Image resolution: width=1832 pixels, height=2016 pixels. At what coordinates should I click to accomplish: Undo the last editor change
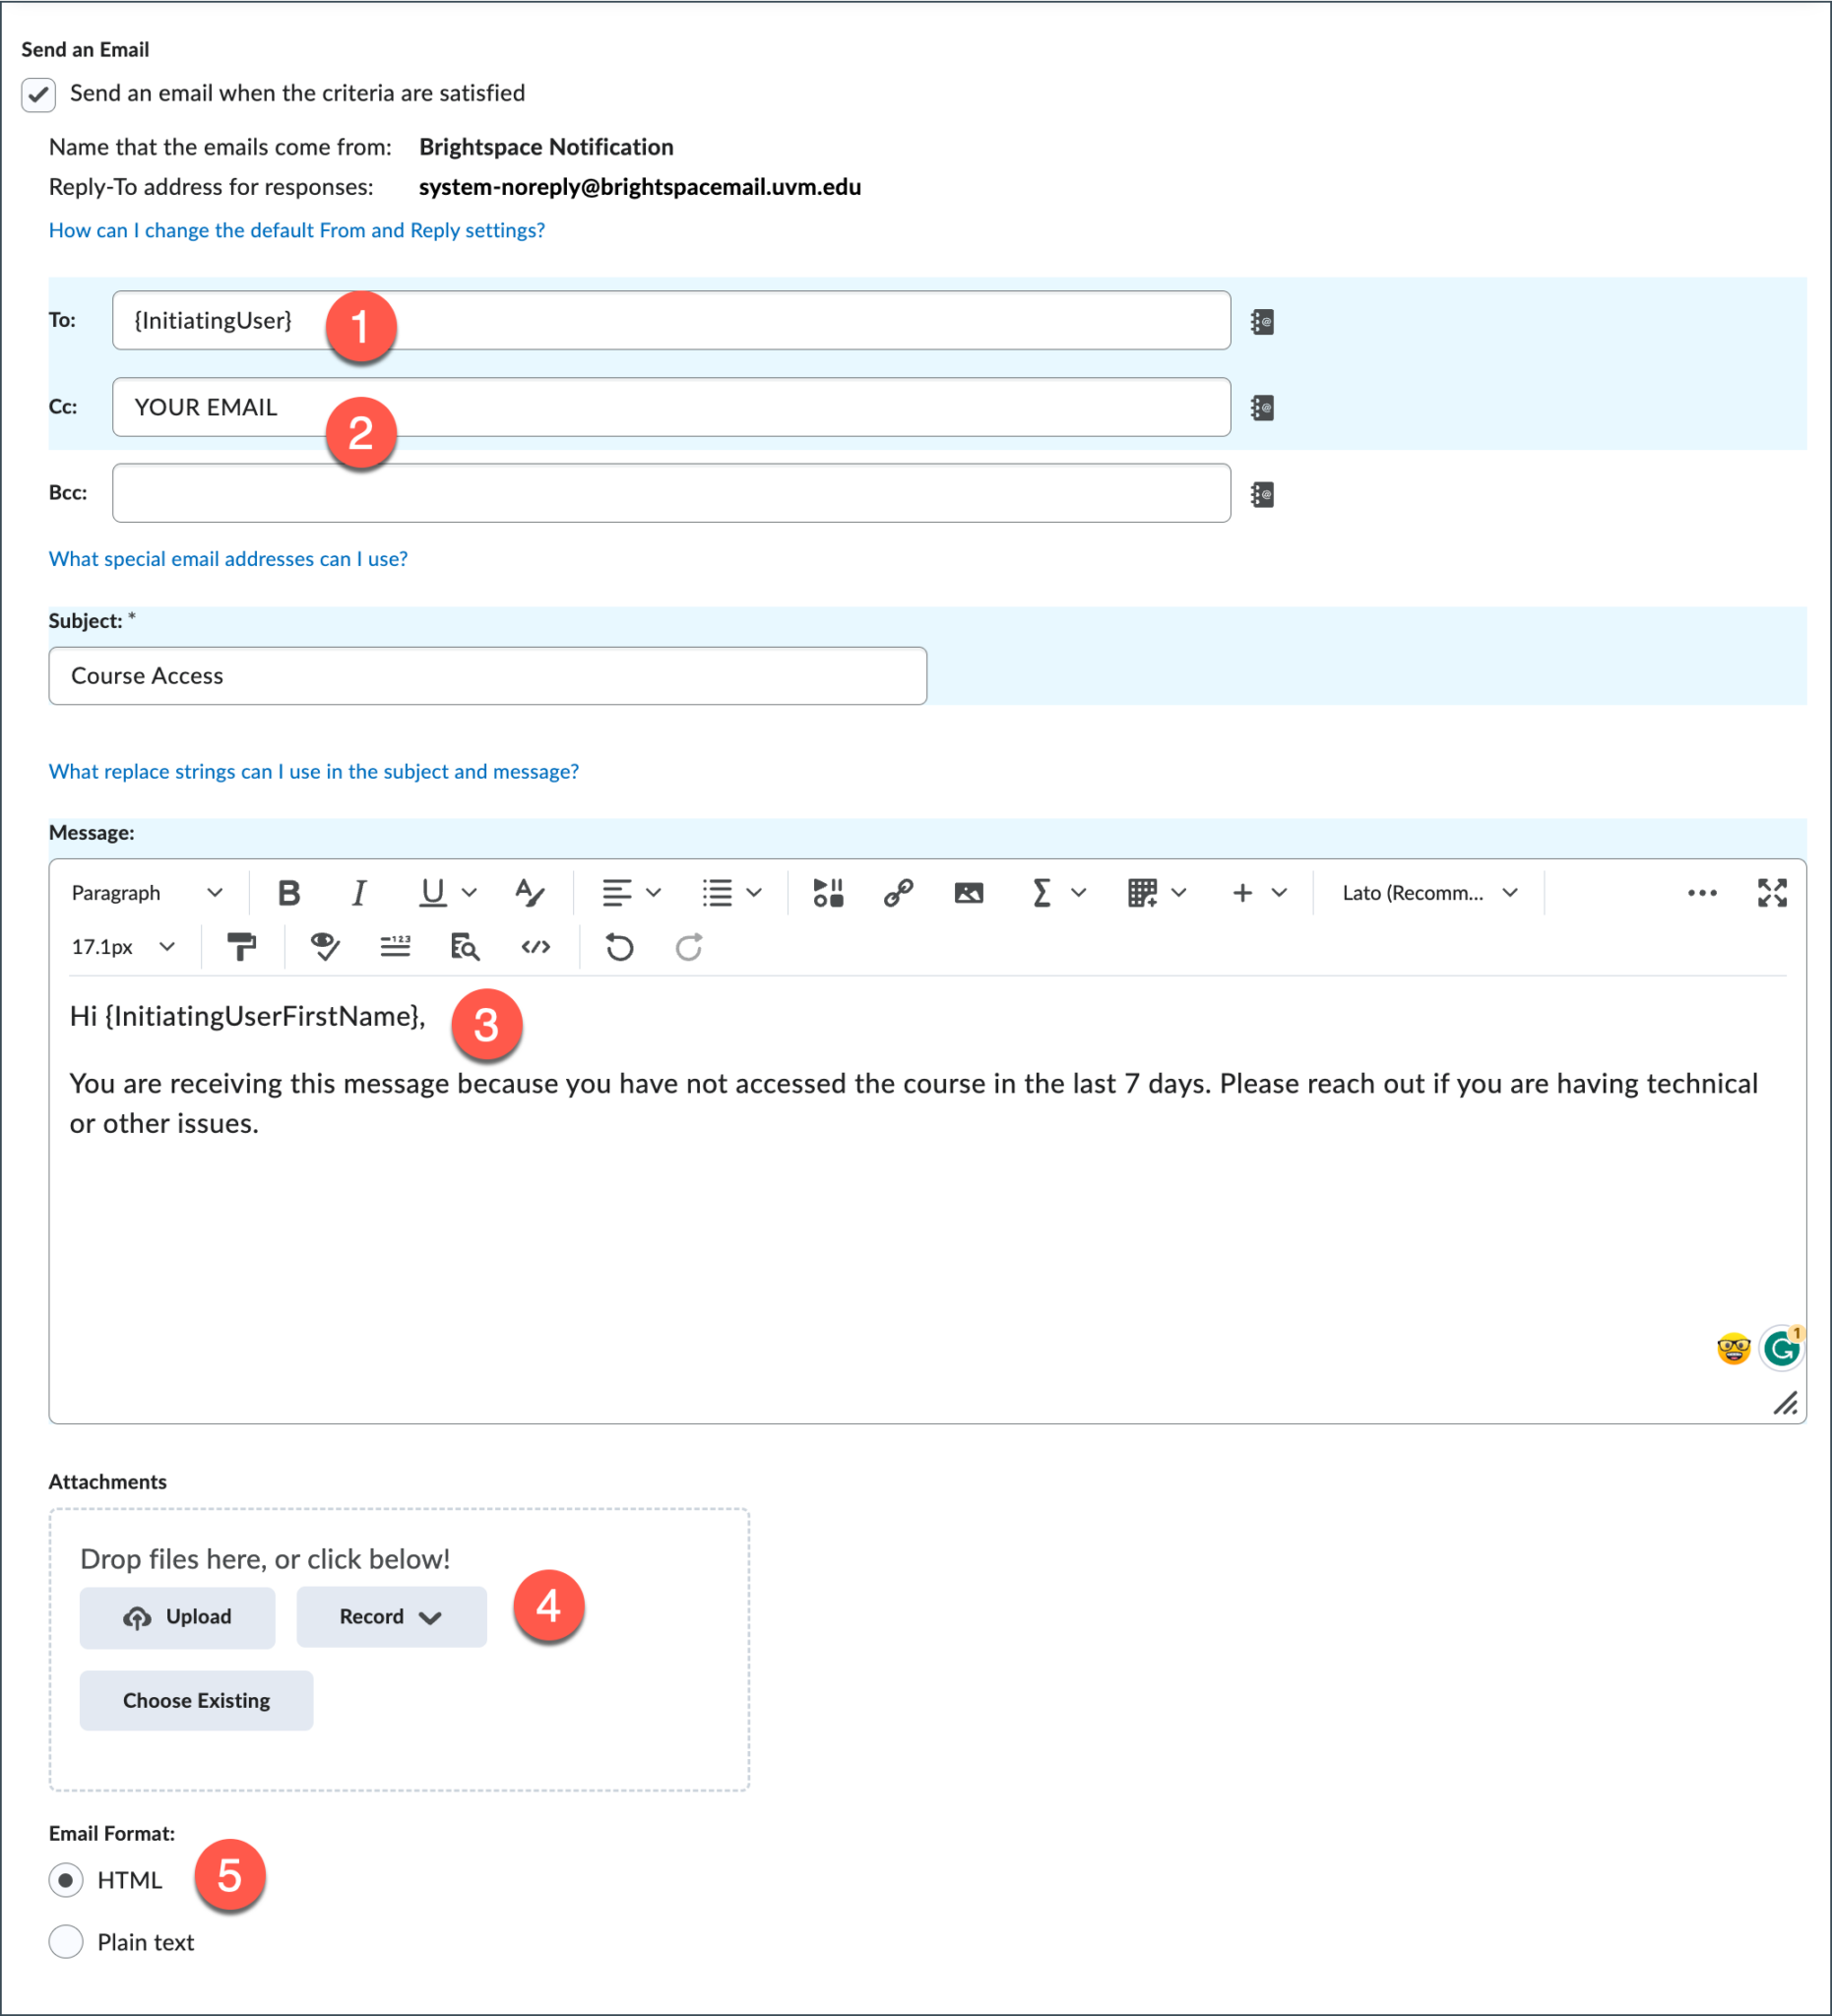pos(619,947)
